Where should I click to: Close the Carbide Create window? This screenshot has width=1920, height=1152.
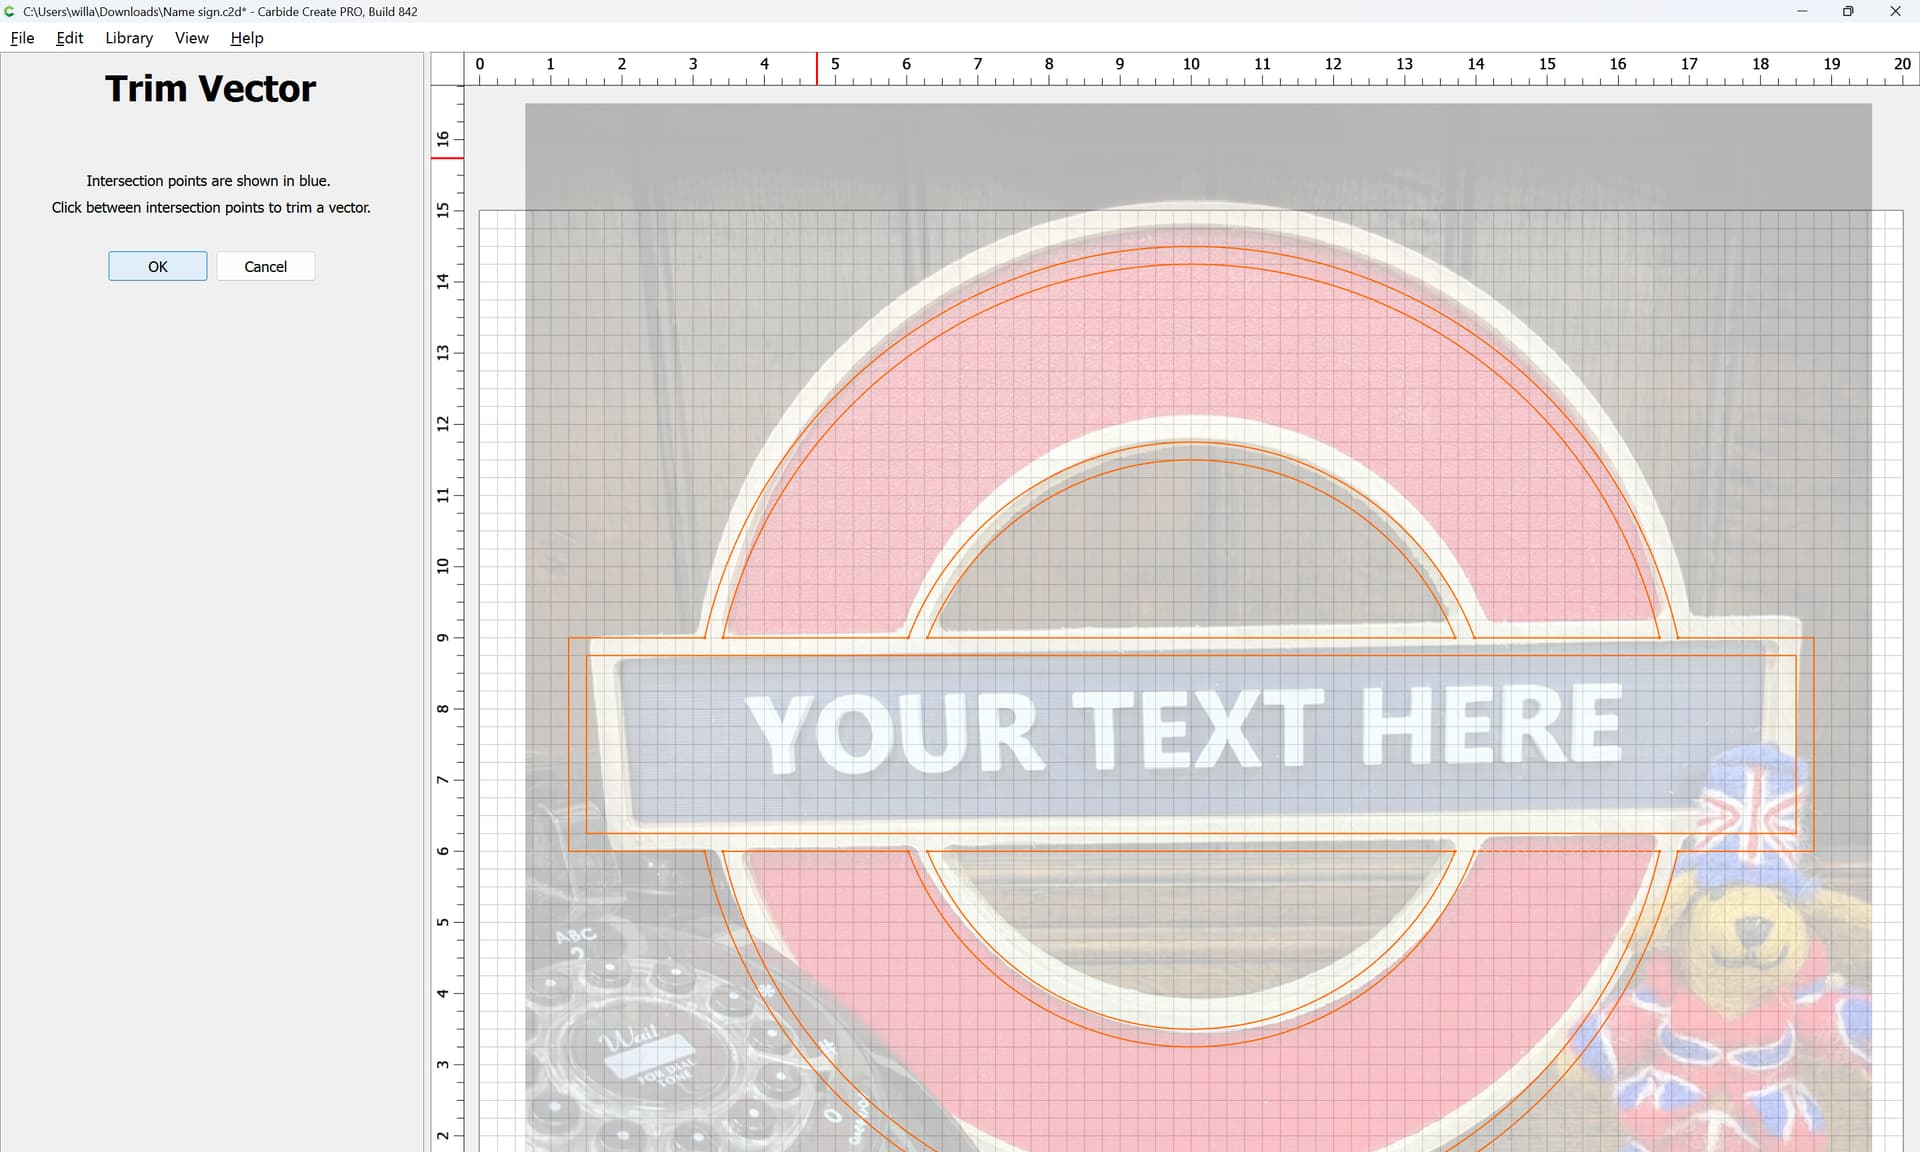click(x=1895, y=11)
